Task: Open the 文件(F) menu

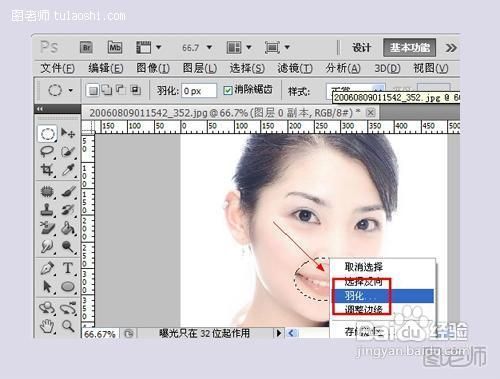Action: click(58, 69)
